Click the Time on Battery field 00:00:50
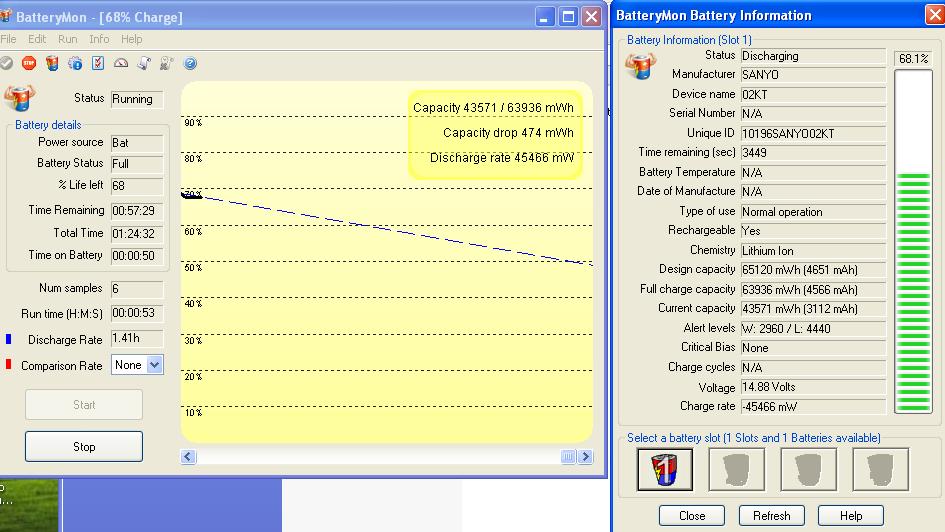The width and height of the screenshot is (945, 532). tap(137, 256)
